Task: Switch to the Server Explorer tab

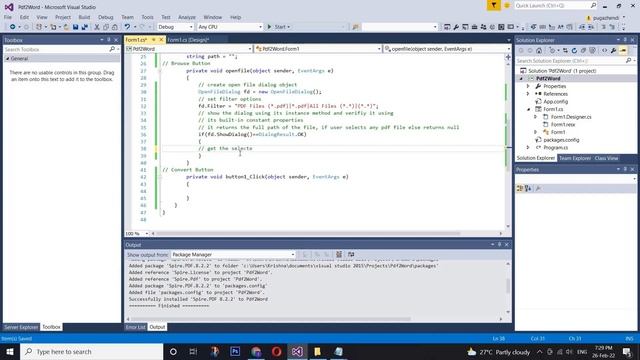Action: click(21, 327)
